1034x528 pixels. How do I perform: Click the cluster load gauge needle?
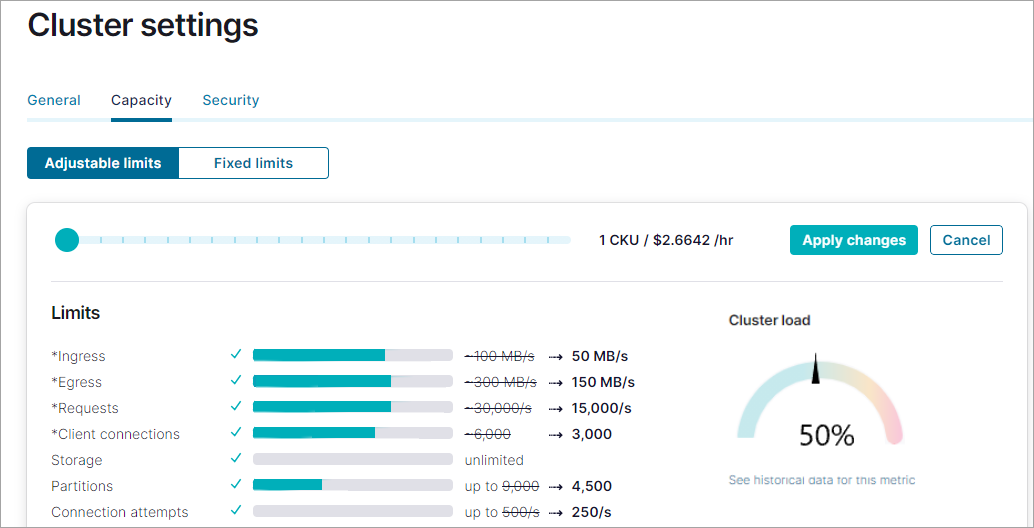(x=817, y=369)
